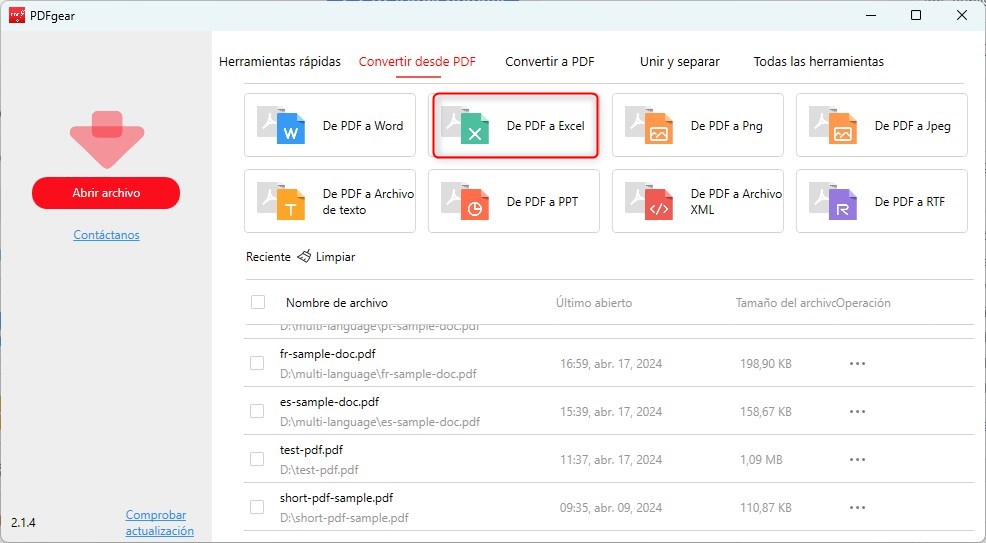Check the test-pdf.pdf checkbox
Image resolution: width=986 pixels, height=543 pixels.
click(x=257, y=459)
